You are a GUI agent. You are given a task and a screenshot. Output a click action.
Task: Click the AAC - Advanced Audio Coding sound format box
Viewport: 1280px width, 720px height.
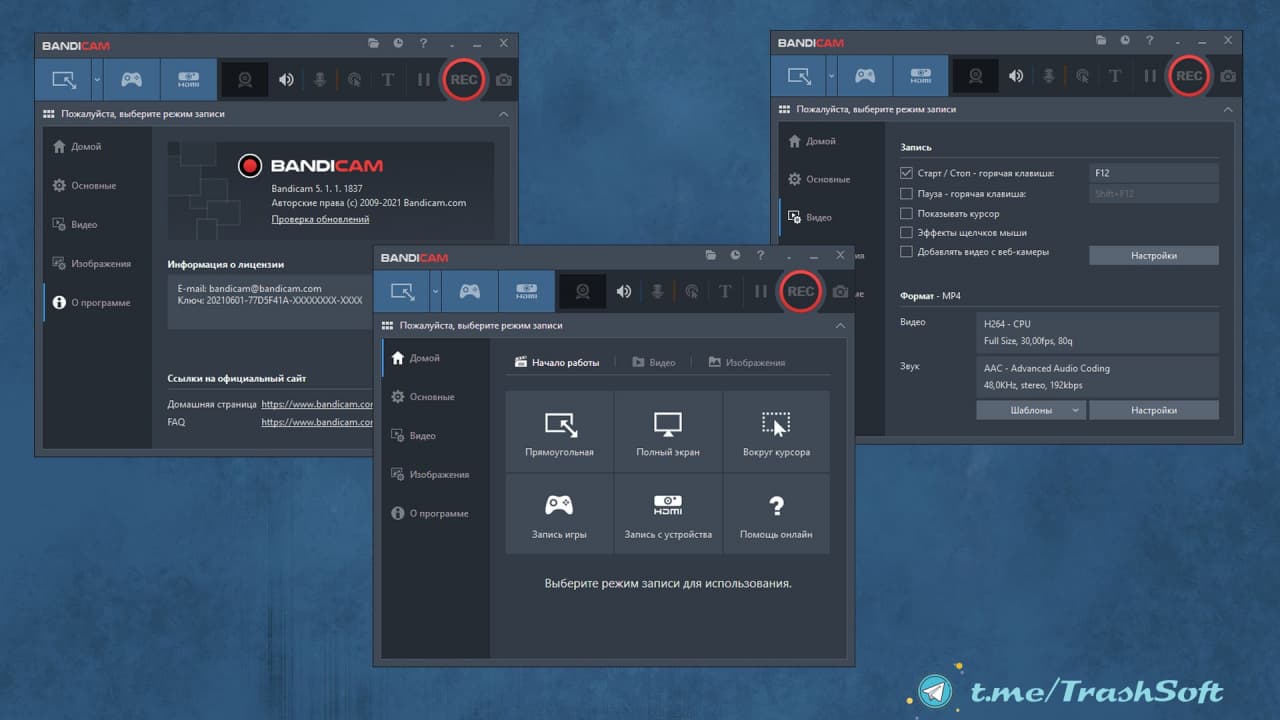pos(1098,376)
